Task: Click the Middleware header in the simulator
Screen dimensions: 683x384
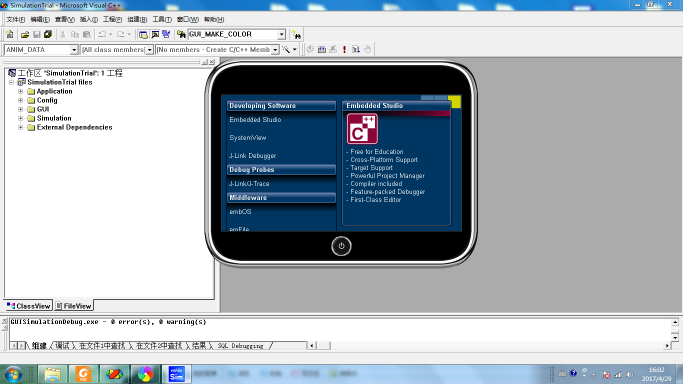Action: (281, 198)
